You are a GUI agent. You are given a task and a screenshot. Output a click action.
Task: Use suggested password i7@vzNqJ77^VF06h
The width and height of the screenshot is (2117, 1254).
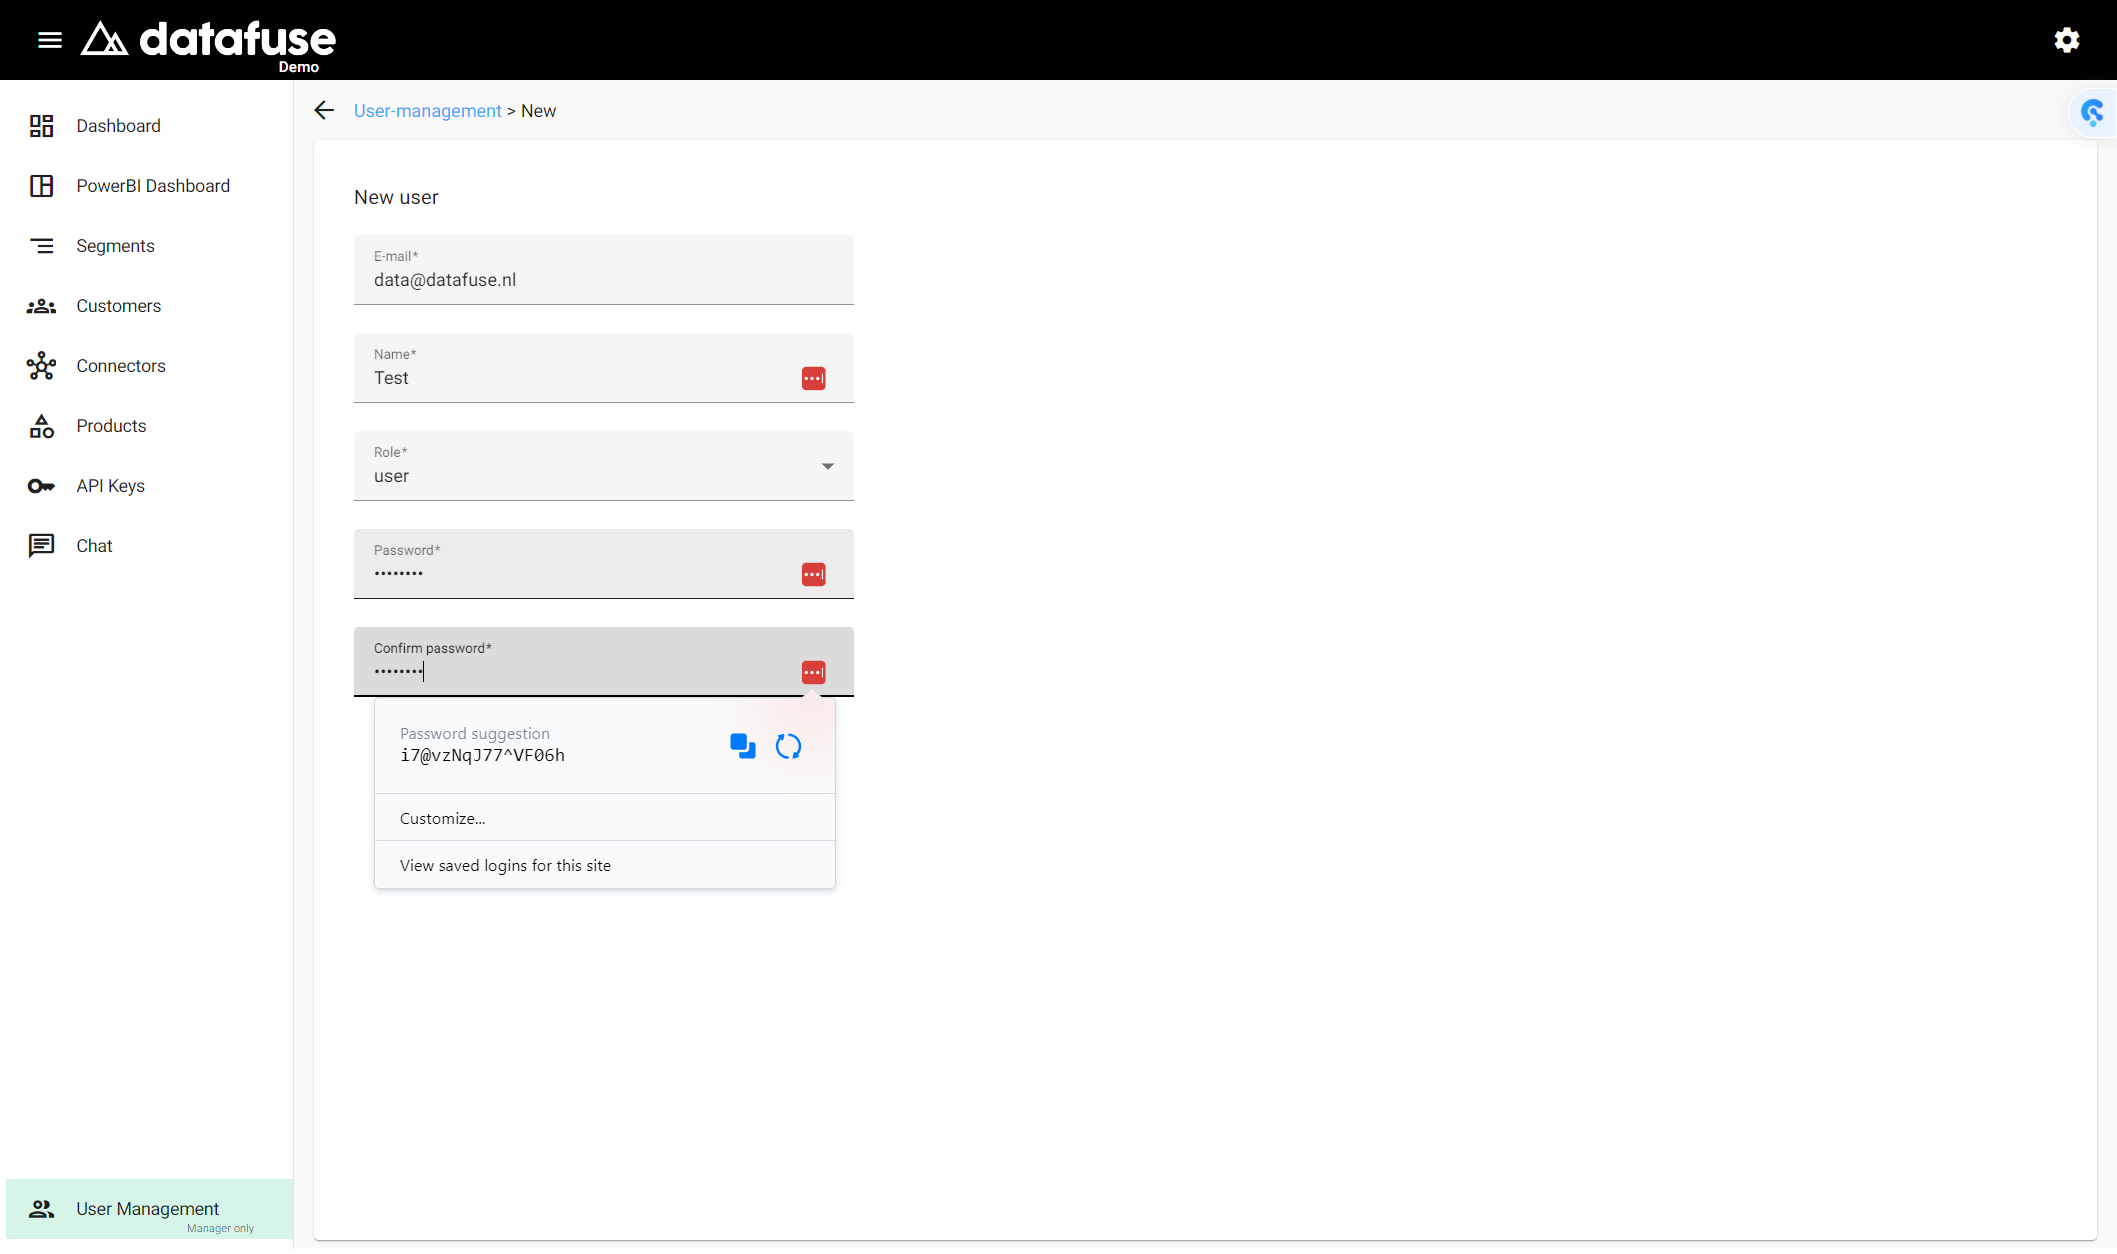482,755
